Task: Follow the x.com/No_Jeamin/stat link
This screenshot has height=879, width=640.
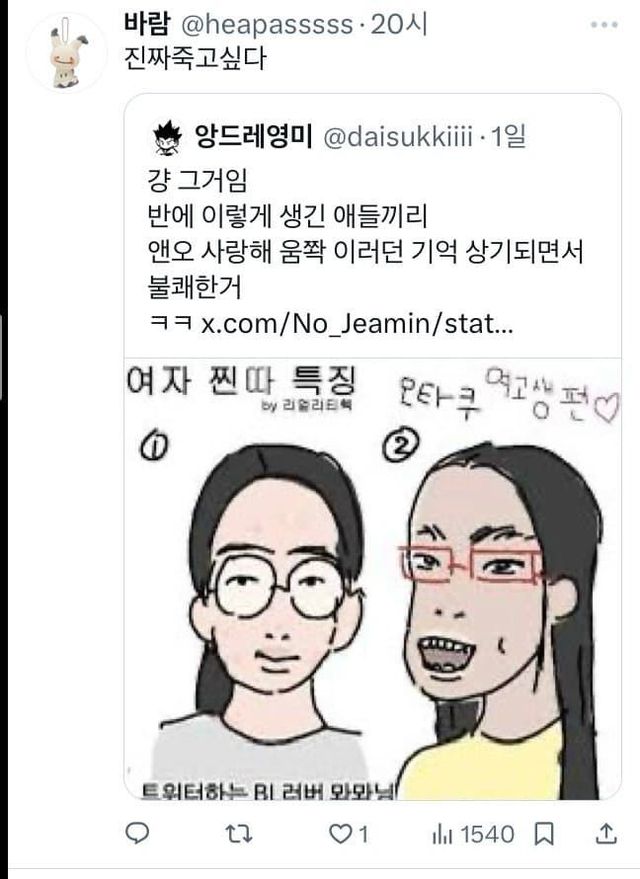Action: pos(357,323)
